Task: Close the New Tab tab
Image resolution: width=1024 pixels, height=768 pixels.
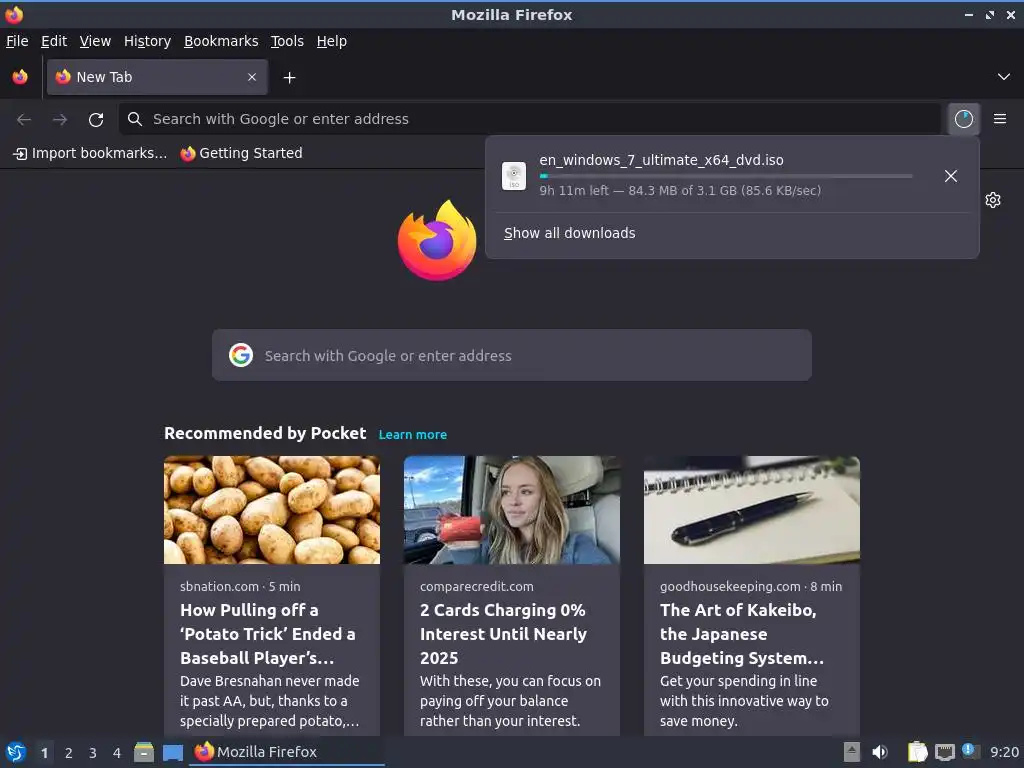Action: 252,77
